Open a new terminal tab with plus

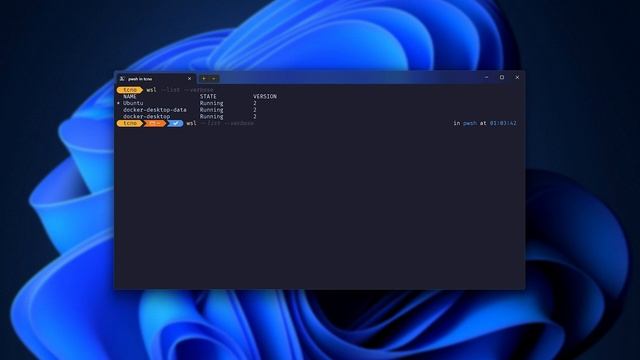(204, 78)
